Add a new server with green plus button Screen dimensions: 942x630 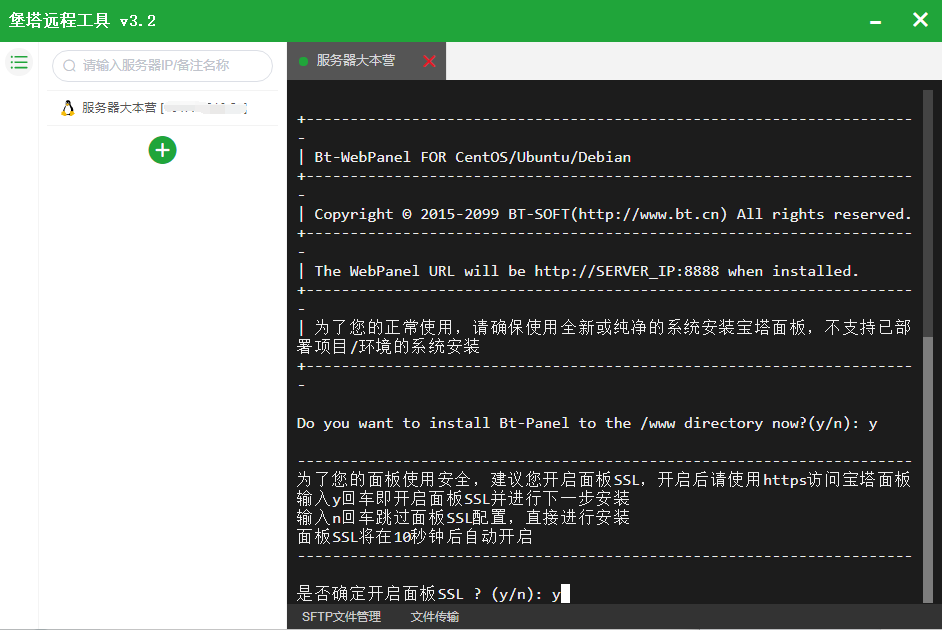(162, 150)
